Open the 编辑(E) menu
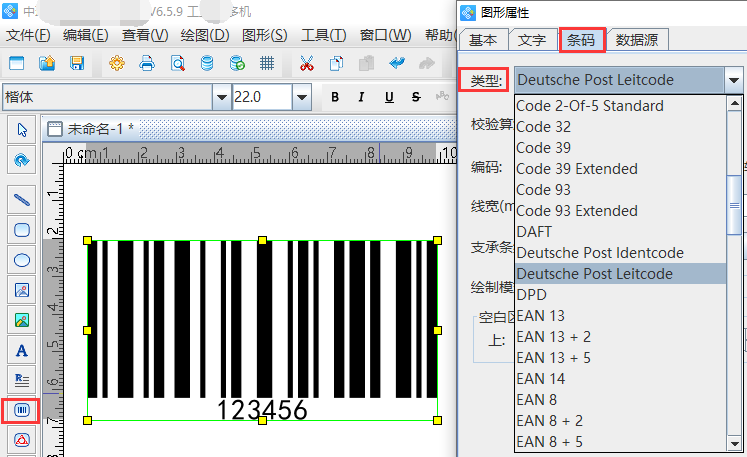The image size is (747, 457). (x=86, y=35)
